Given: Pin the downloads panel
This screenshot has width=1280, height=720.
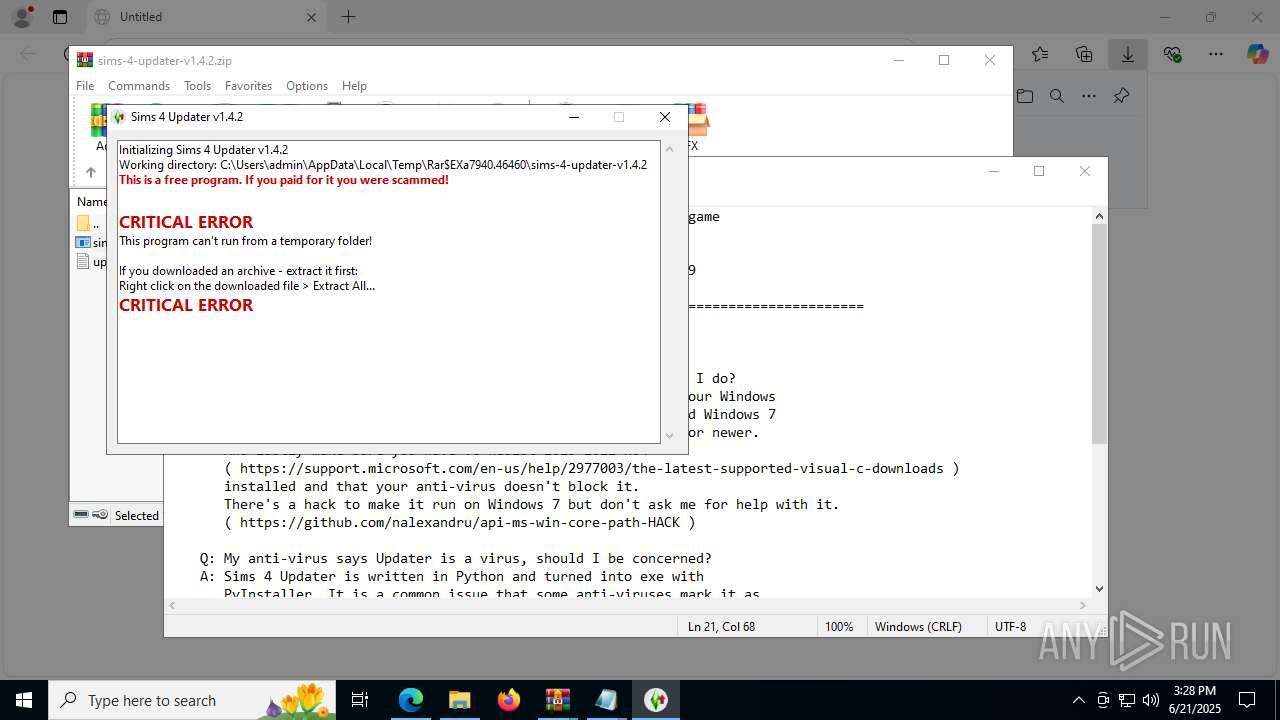Looking at the screenshot, I should 1121,96.
